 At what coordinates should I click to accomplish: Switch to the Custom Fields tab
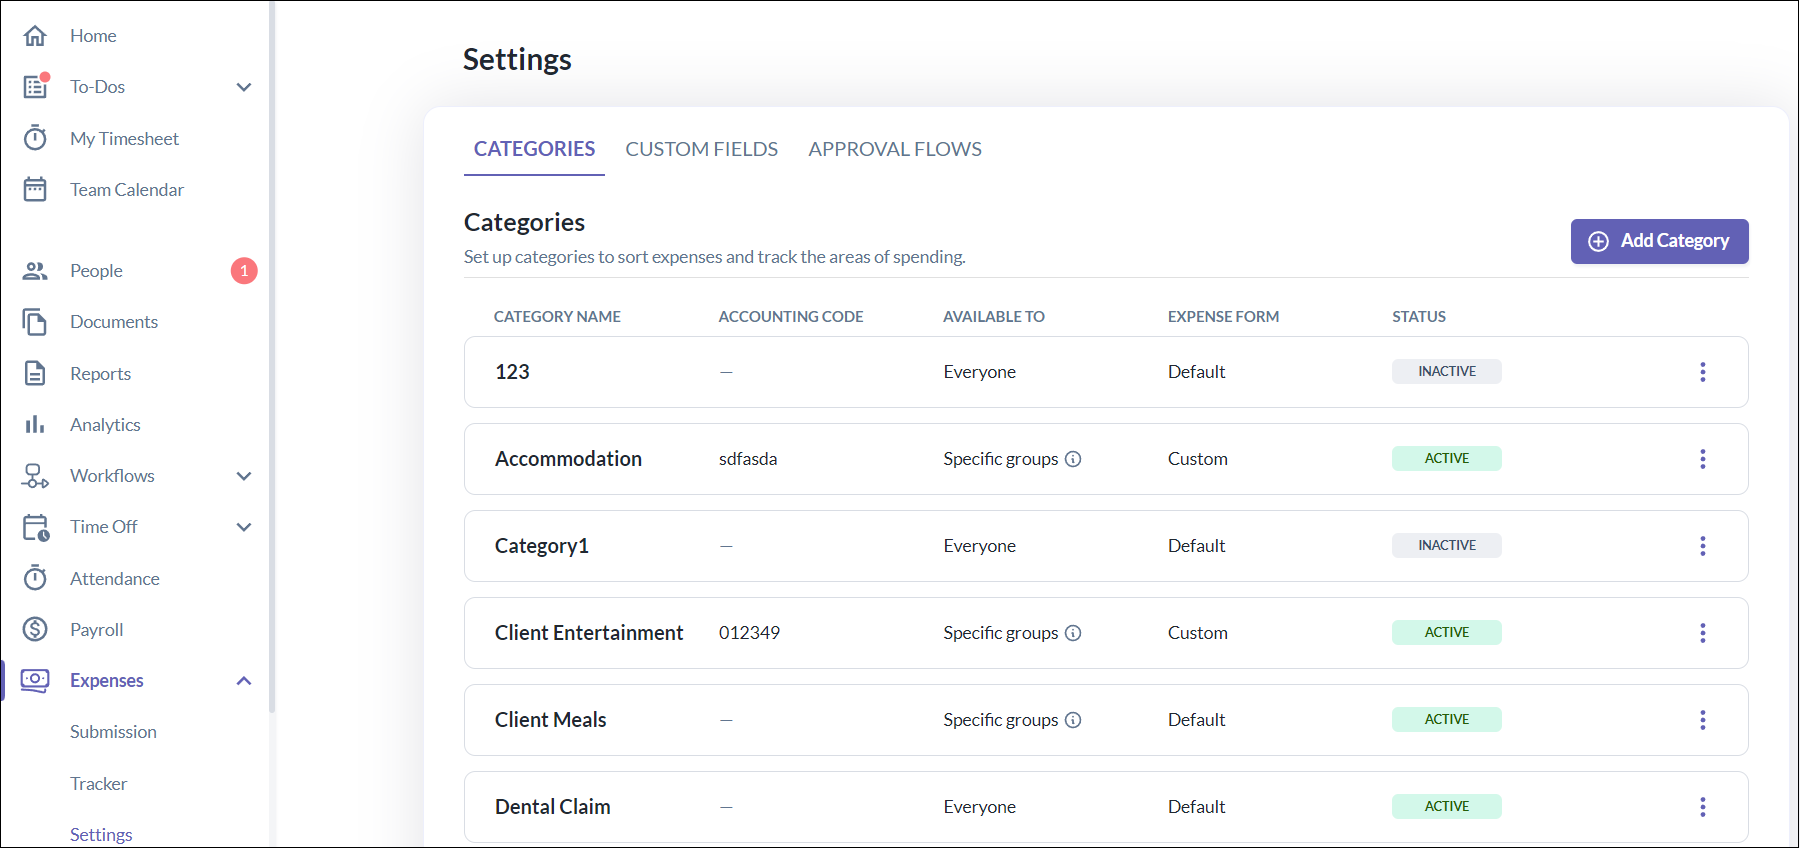tap(701, 149)
